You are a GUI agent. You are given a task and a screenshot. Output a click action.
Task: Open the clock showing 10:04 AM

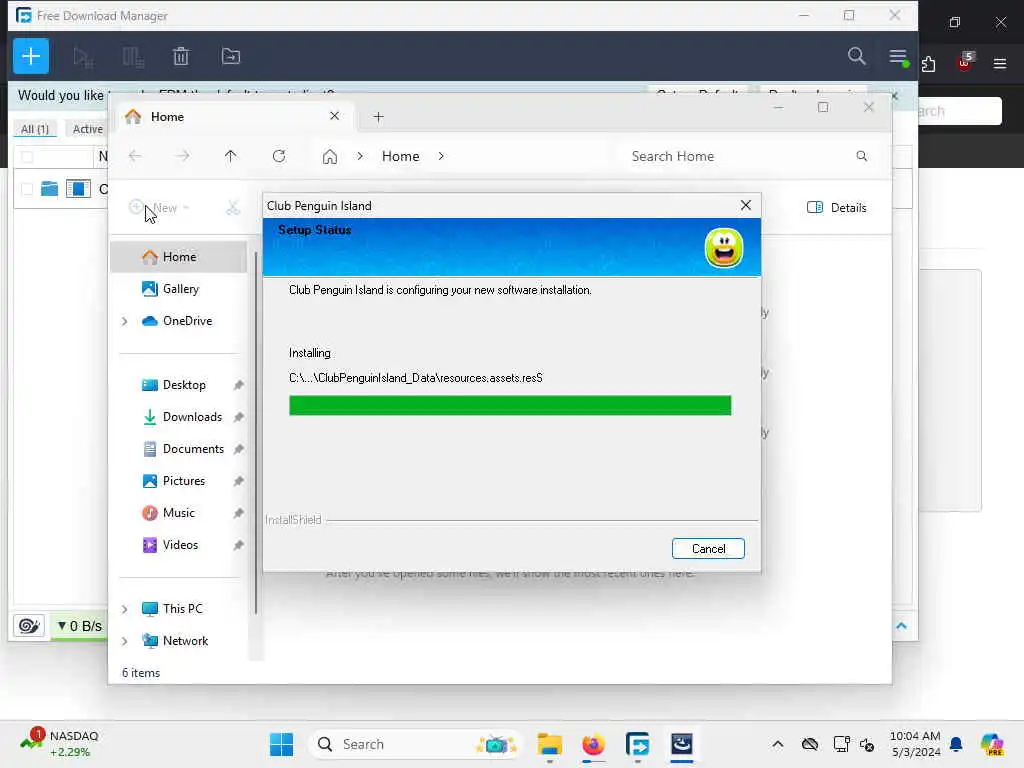point(915,744)
